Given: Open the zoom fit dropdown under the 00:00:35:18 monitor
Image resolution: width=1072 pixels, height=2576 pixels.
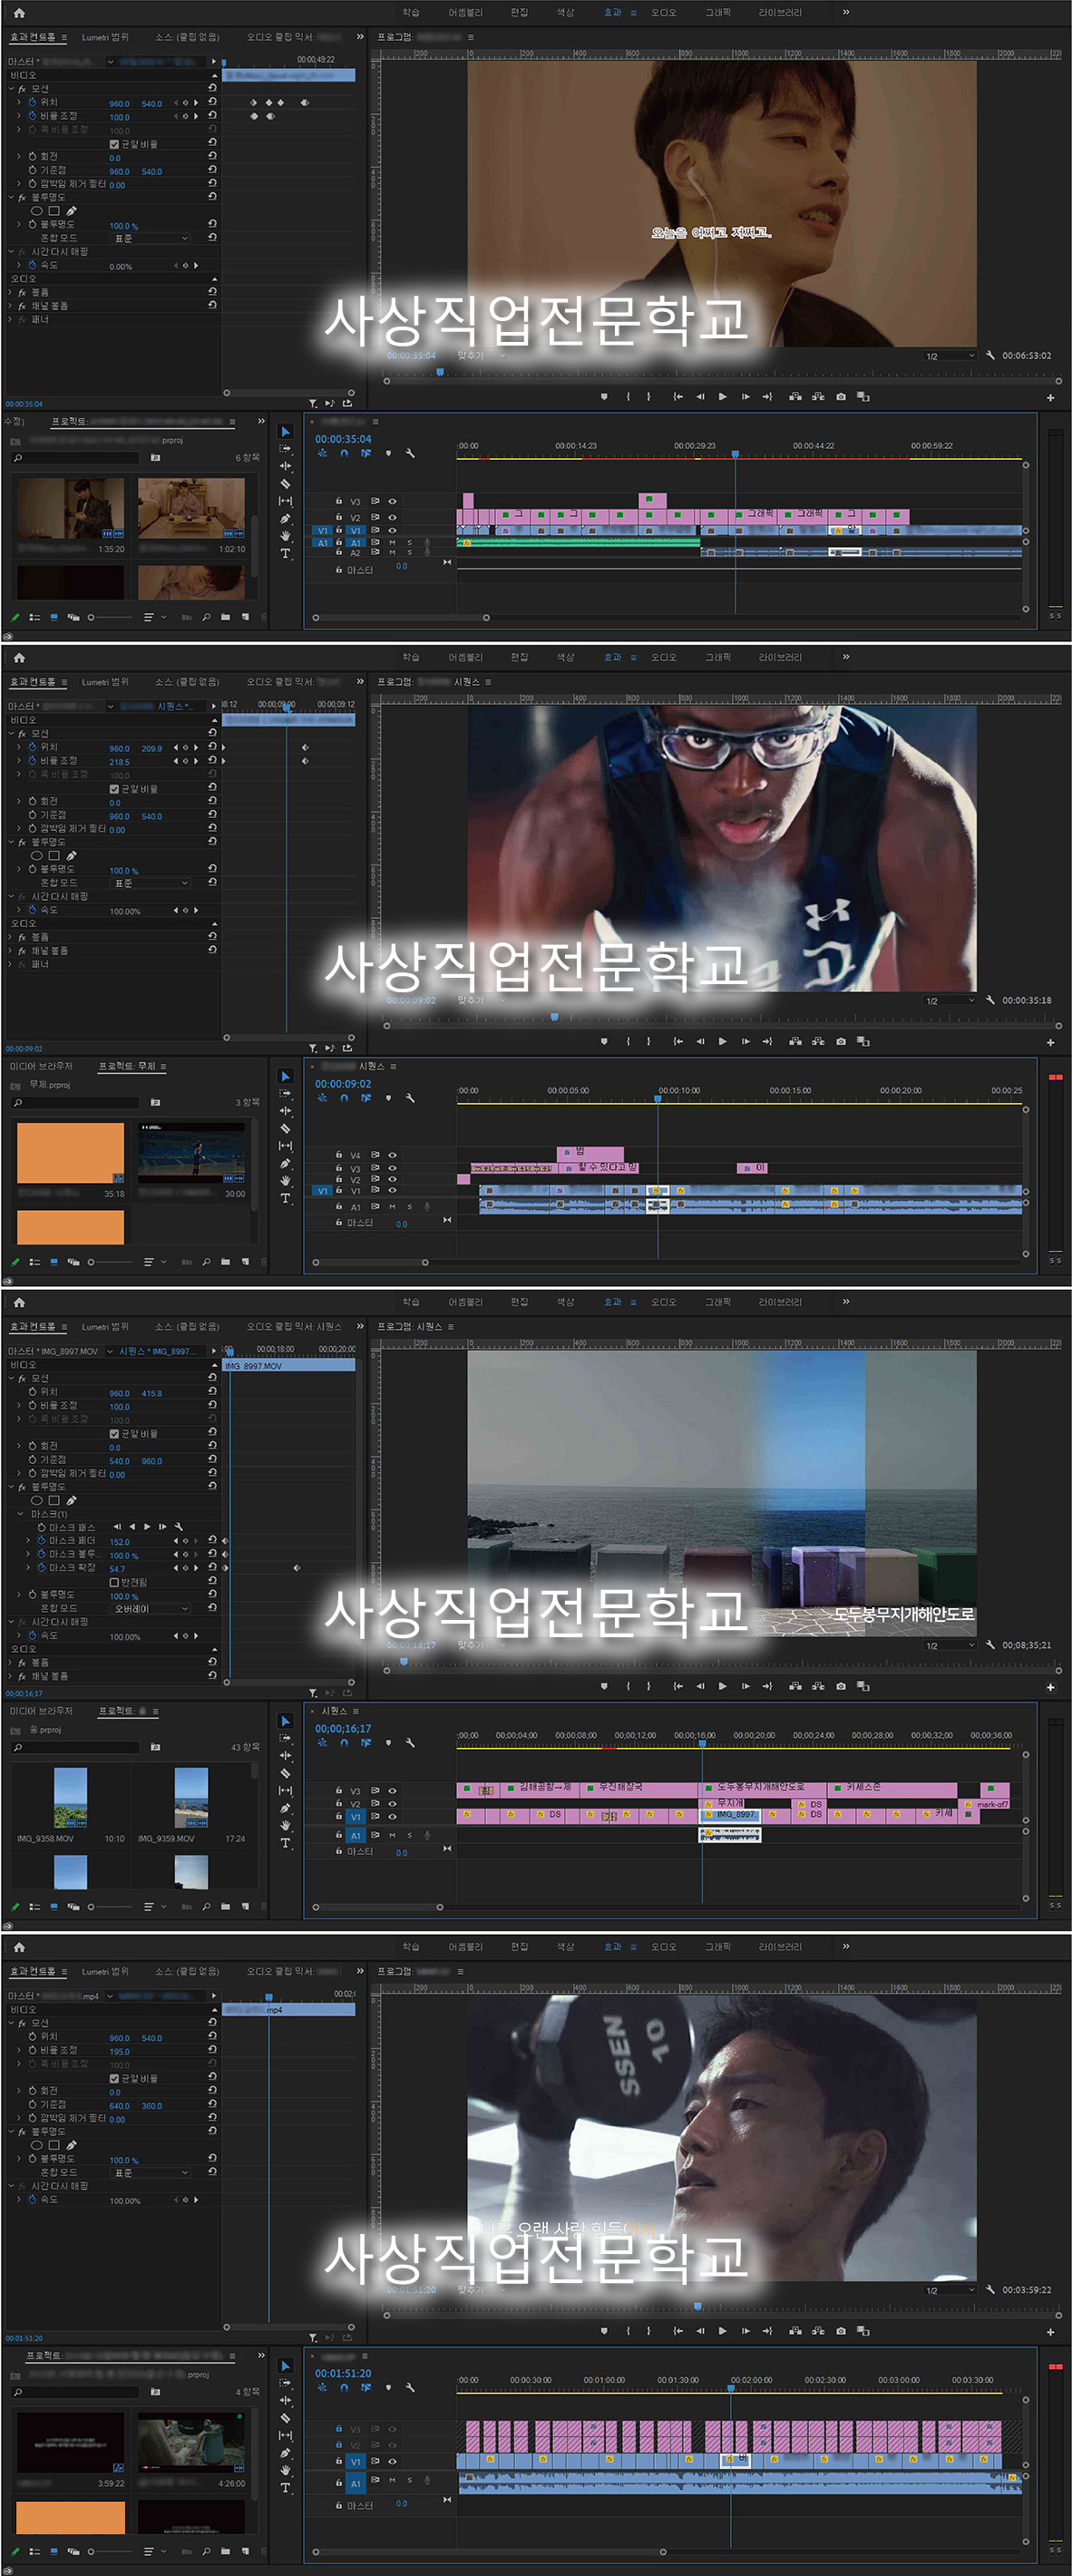Looking at the screenshot, I should (482, 1000).
